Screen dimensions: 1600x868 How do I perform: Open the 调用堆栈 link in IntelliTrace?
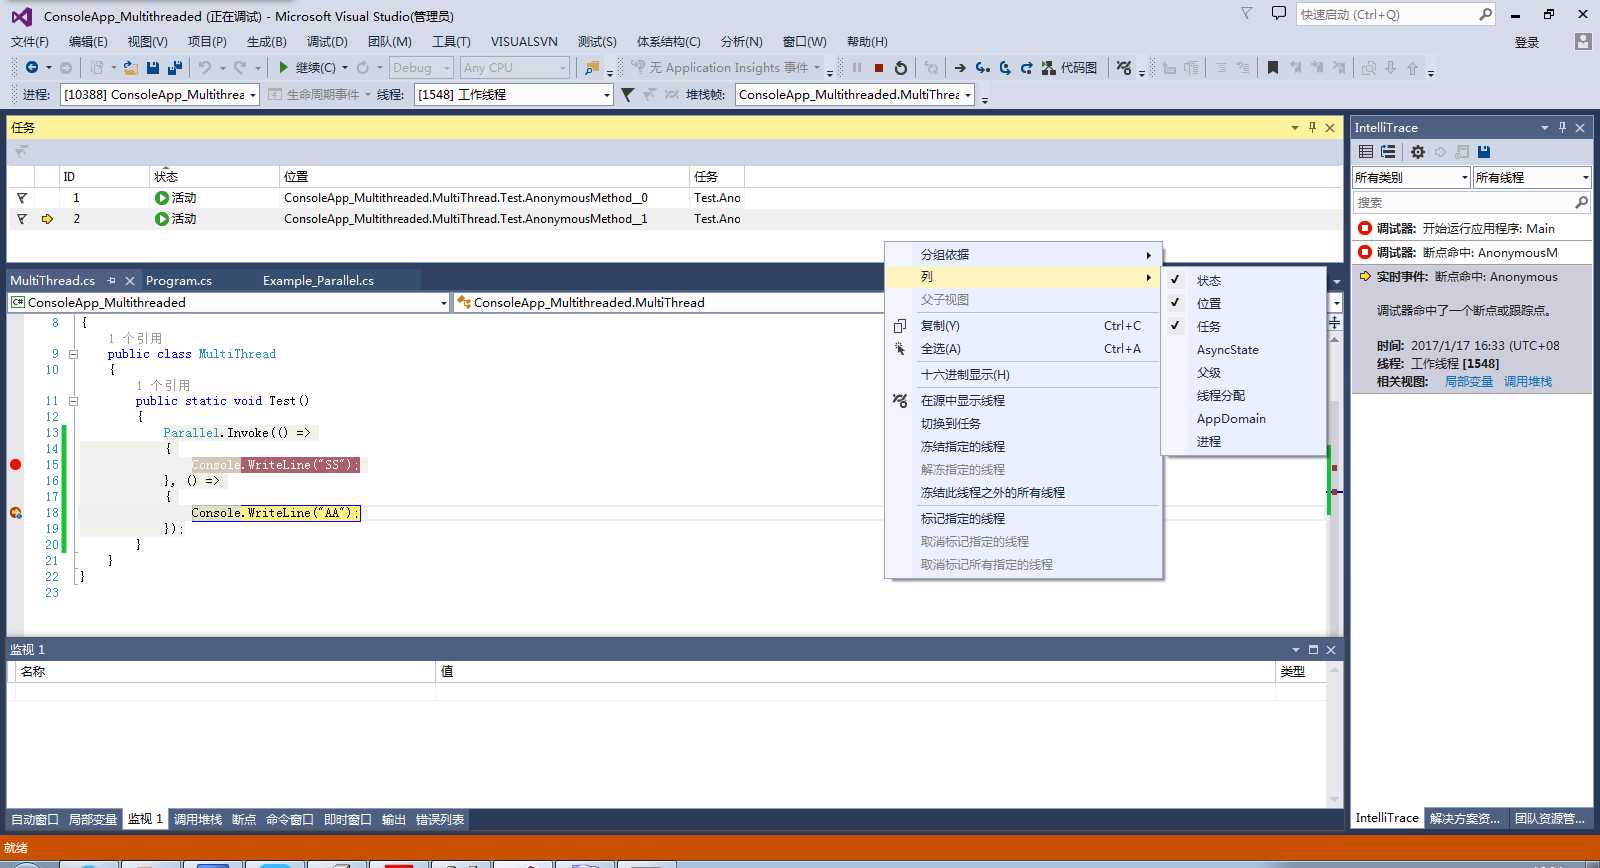pyautogui.click(x=1528, y=382)
